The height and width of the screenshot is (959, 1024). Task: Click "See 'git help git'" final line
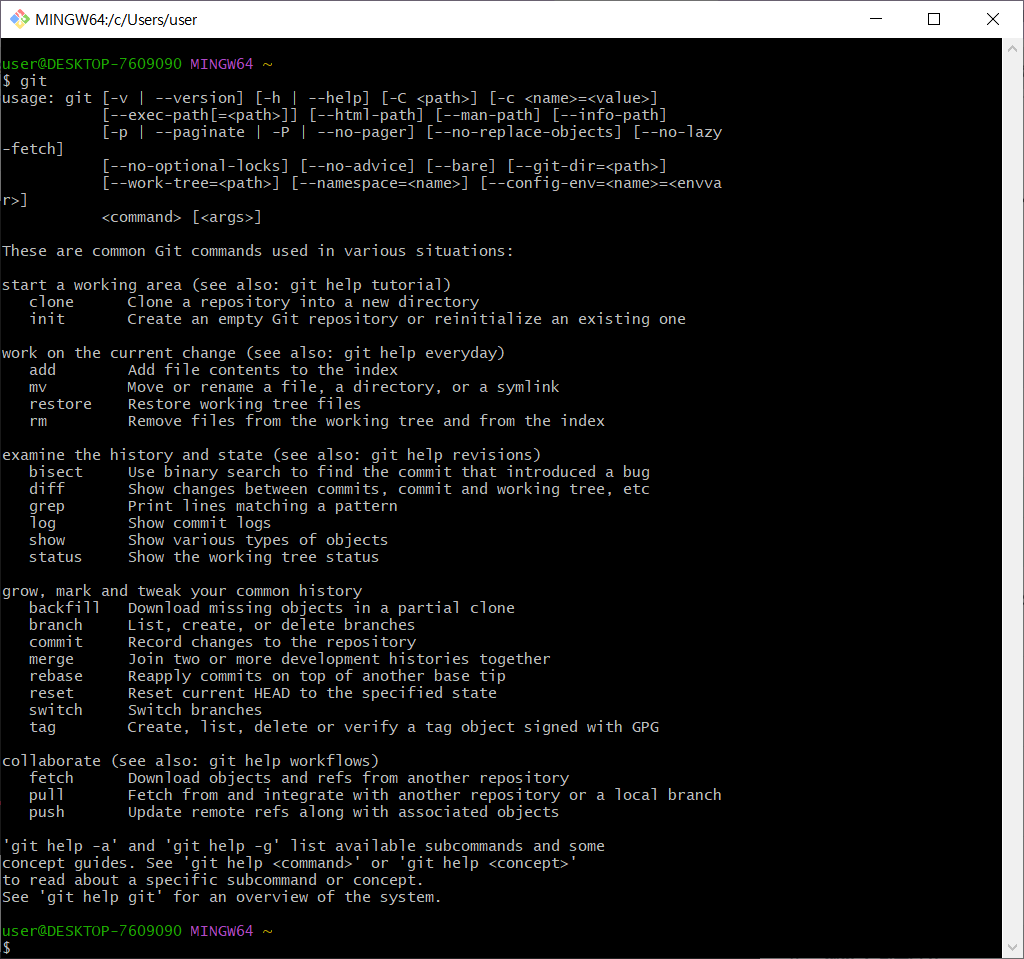pyautogui.click(x=222, y=896)
